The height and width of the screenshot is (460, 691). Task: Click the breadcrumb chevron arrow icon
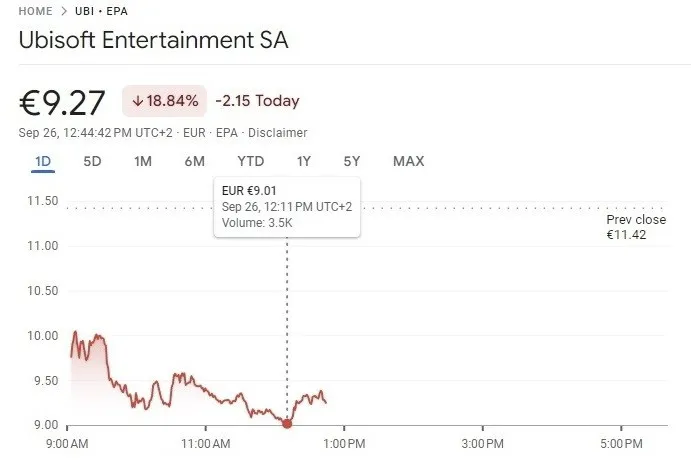pyautogui.click(x=64, y=11)
